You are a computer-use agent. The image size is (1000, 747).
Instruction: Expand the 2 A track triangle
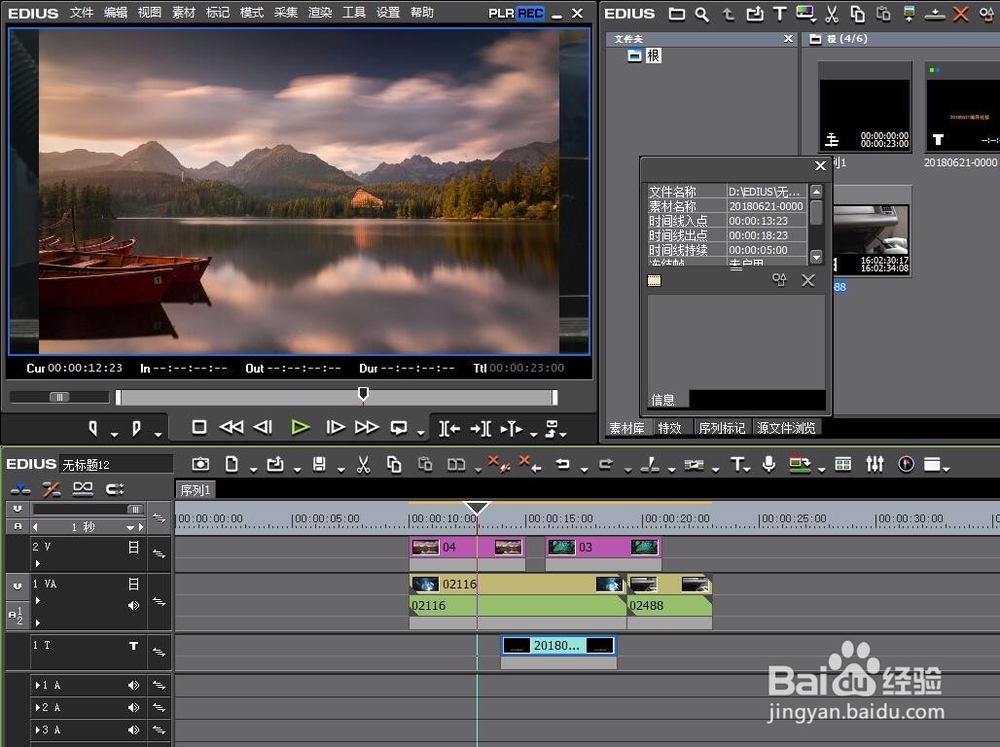click(x=38, y=707)
